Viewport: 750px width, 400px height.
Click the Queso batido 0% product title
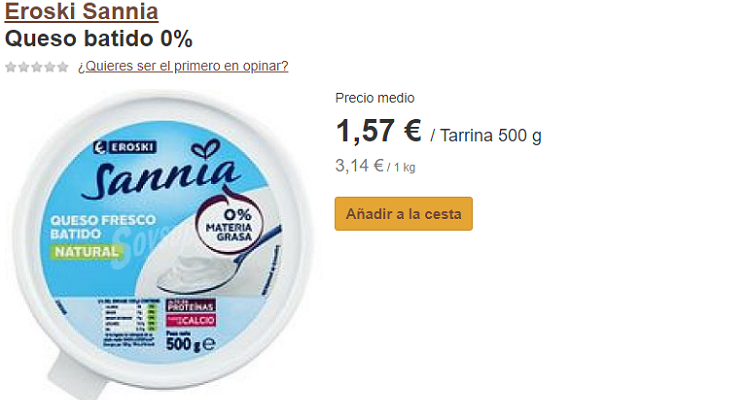(99, 39)
